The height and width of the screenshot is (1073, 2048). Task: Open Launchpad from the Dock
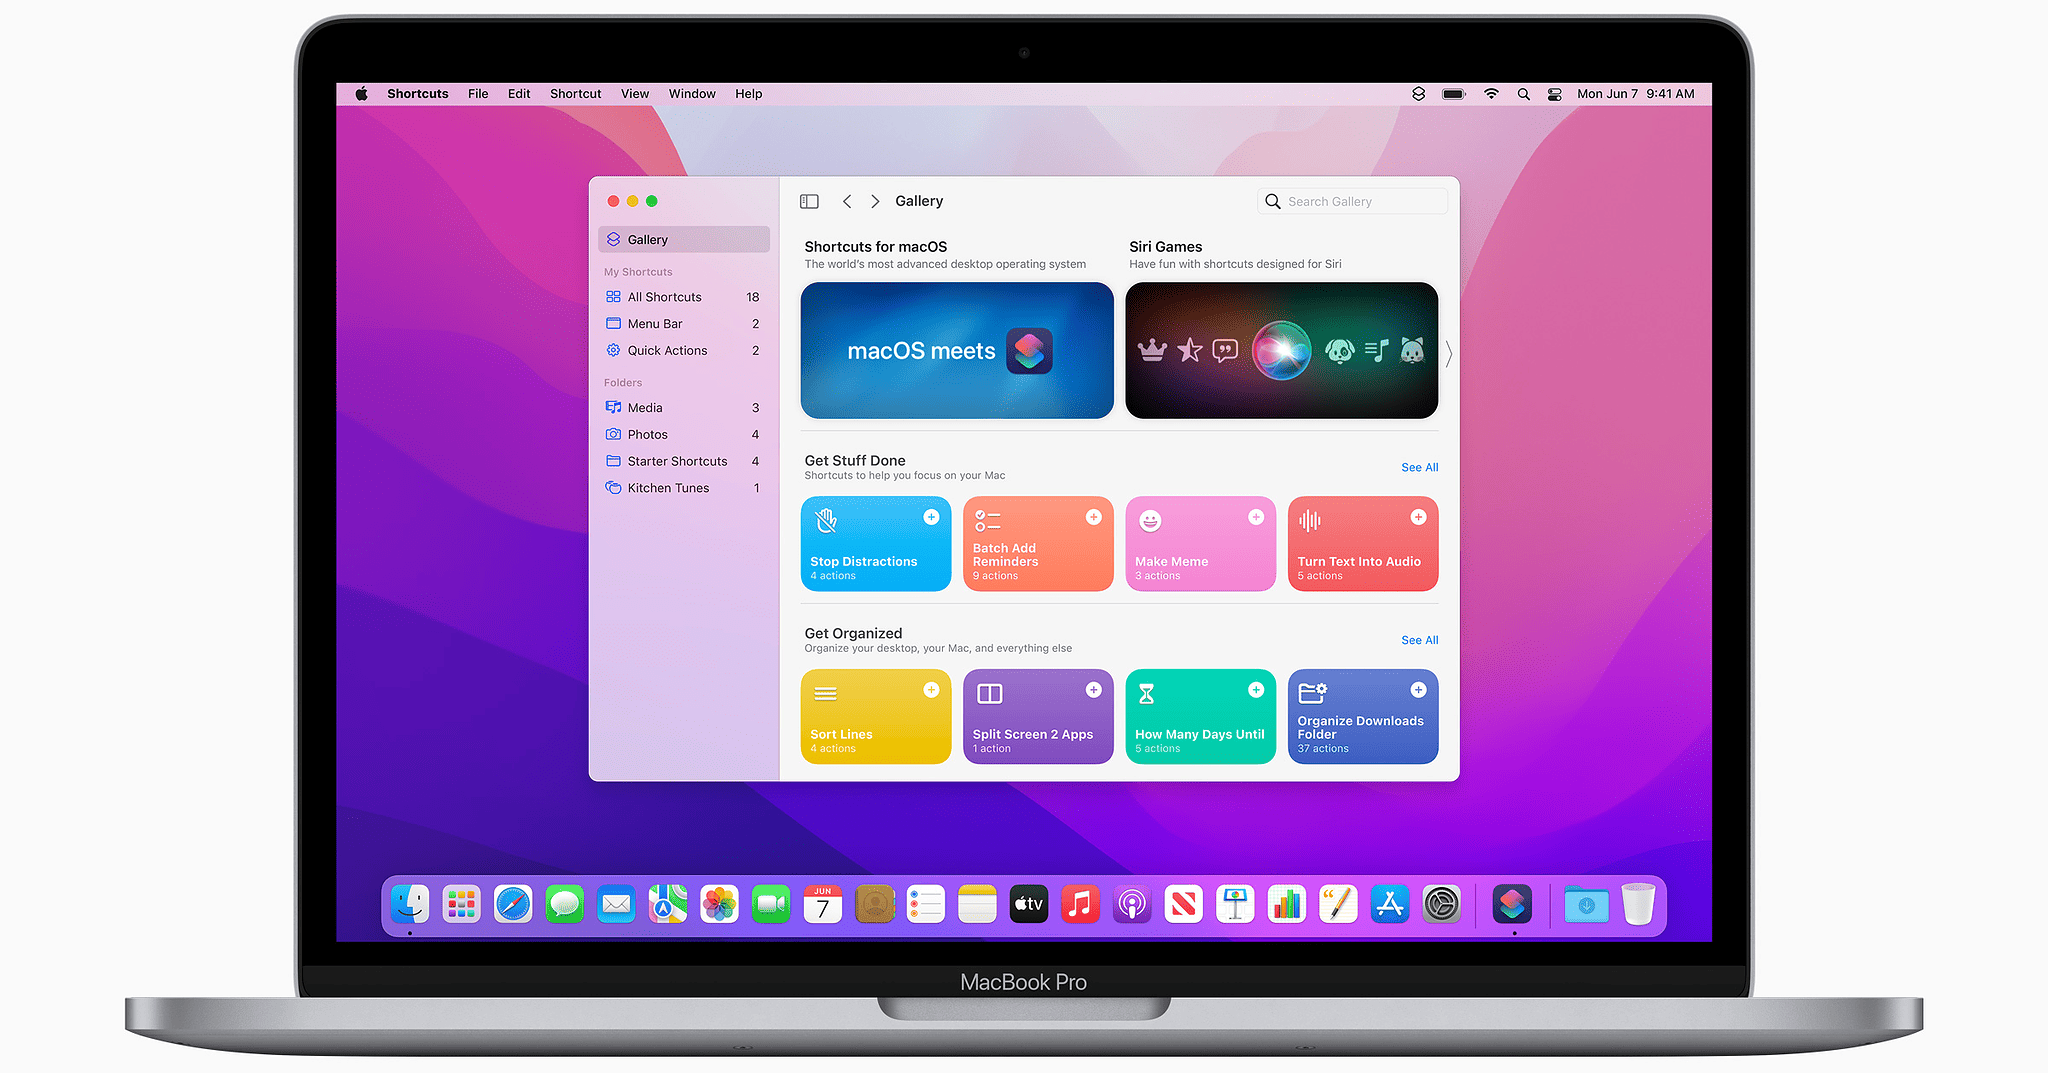(x=461, y=904)
